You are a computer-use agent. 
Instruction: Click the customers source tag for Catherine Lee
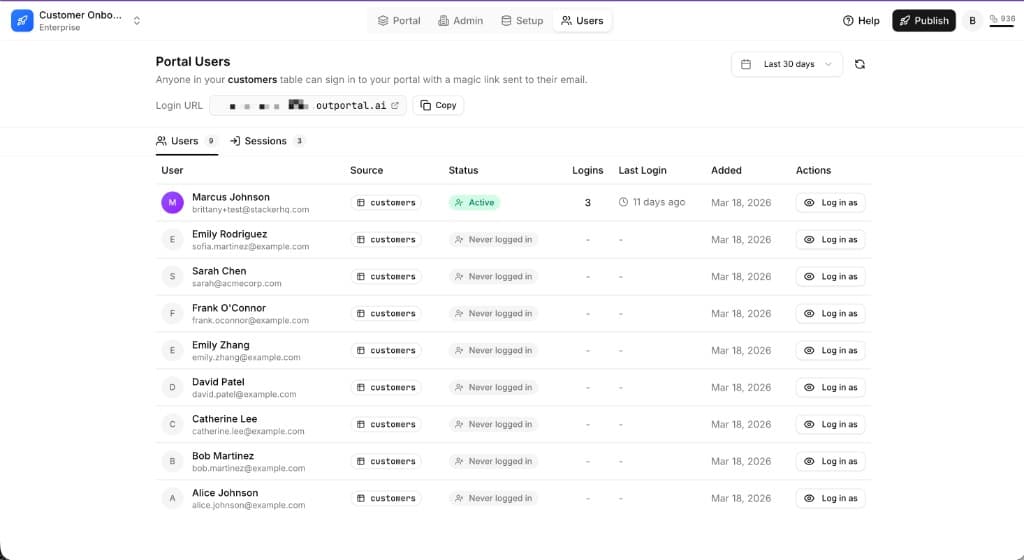[386, 424]
